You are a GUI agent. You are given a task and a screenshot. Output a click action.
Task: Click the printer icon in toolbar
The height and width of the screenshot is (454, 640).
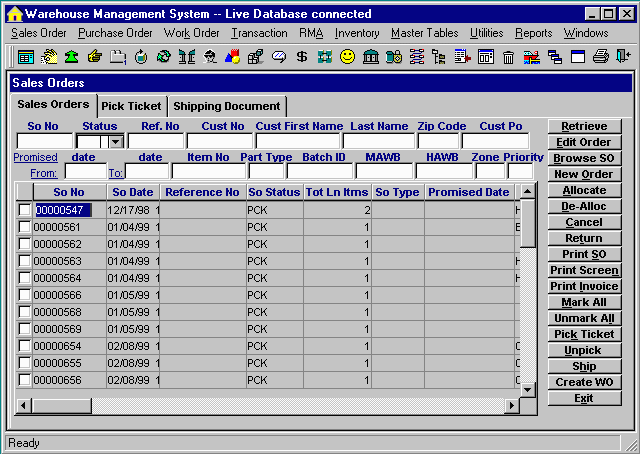click(x=600, y=57)
